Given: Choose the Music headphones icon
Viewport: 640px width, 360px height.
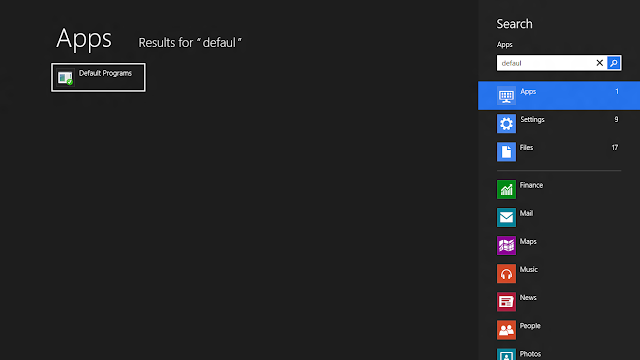Looking at the screenshot, I should point(506,274).
